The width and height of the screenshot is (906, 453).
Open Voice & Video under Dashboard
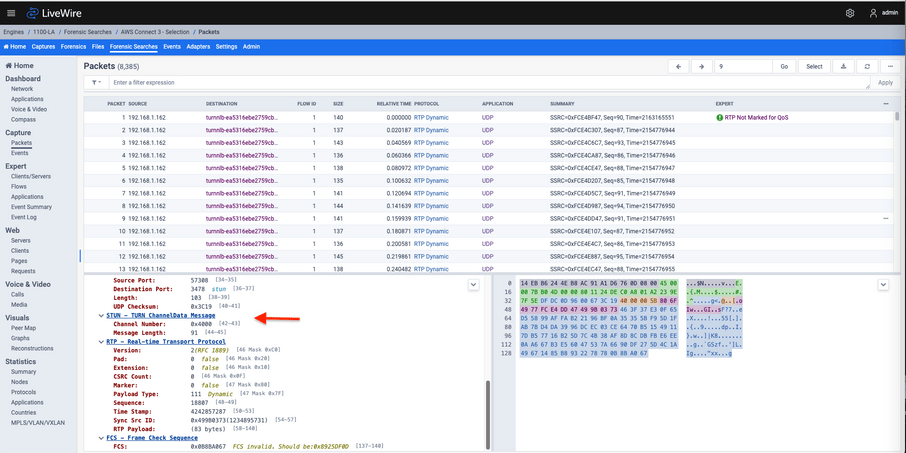pyautogui.click(x=29, y=109)
